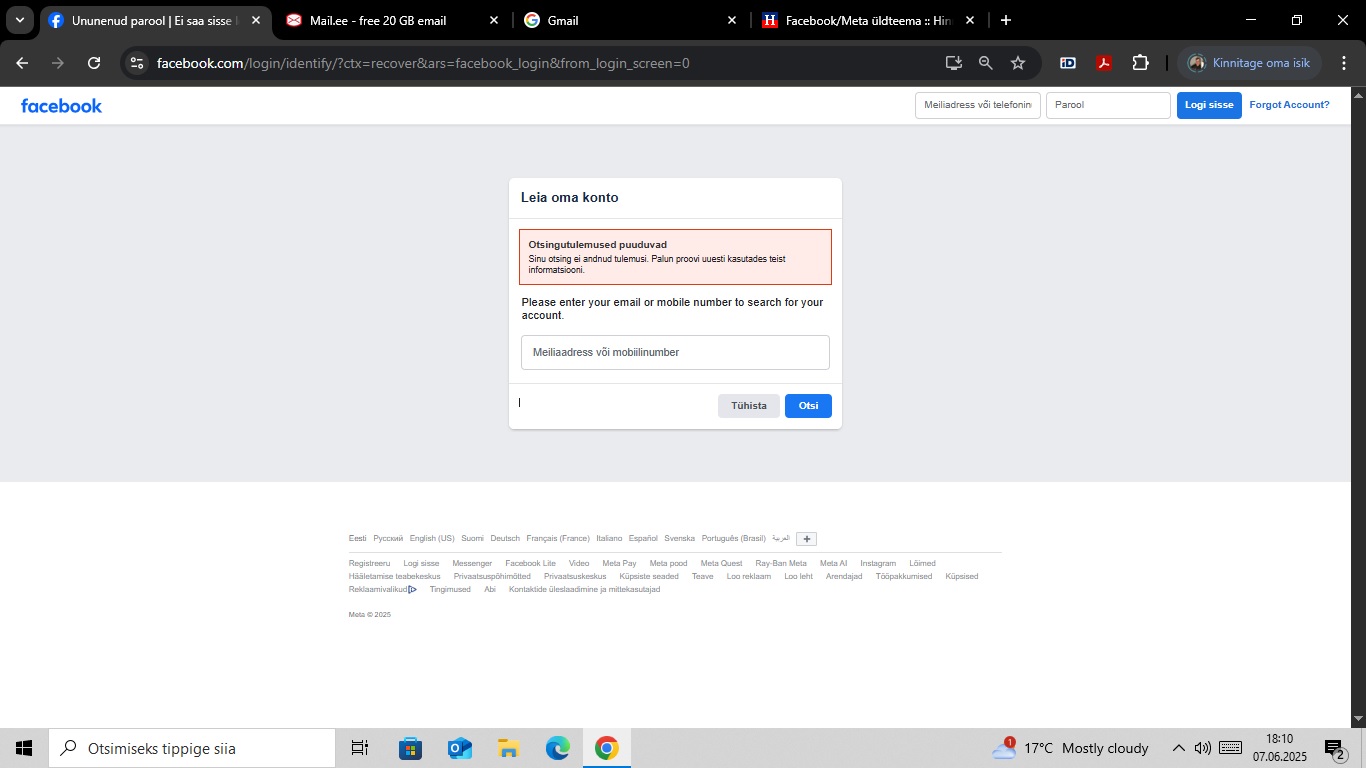Open the Ray-Ban Meta footer link
This screenshot has height=768, width=1366.
(781, 564)
